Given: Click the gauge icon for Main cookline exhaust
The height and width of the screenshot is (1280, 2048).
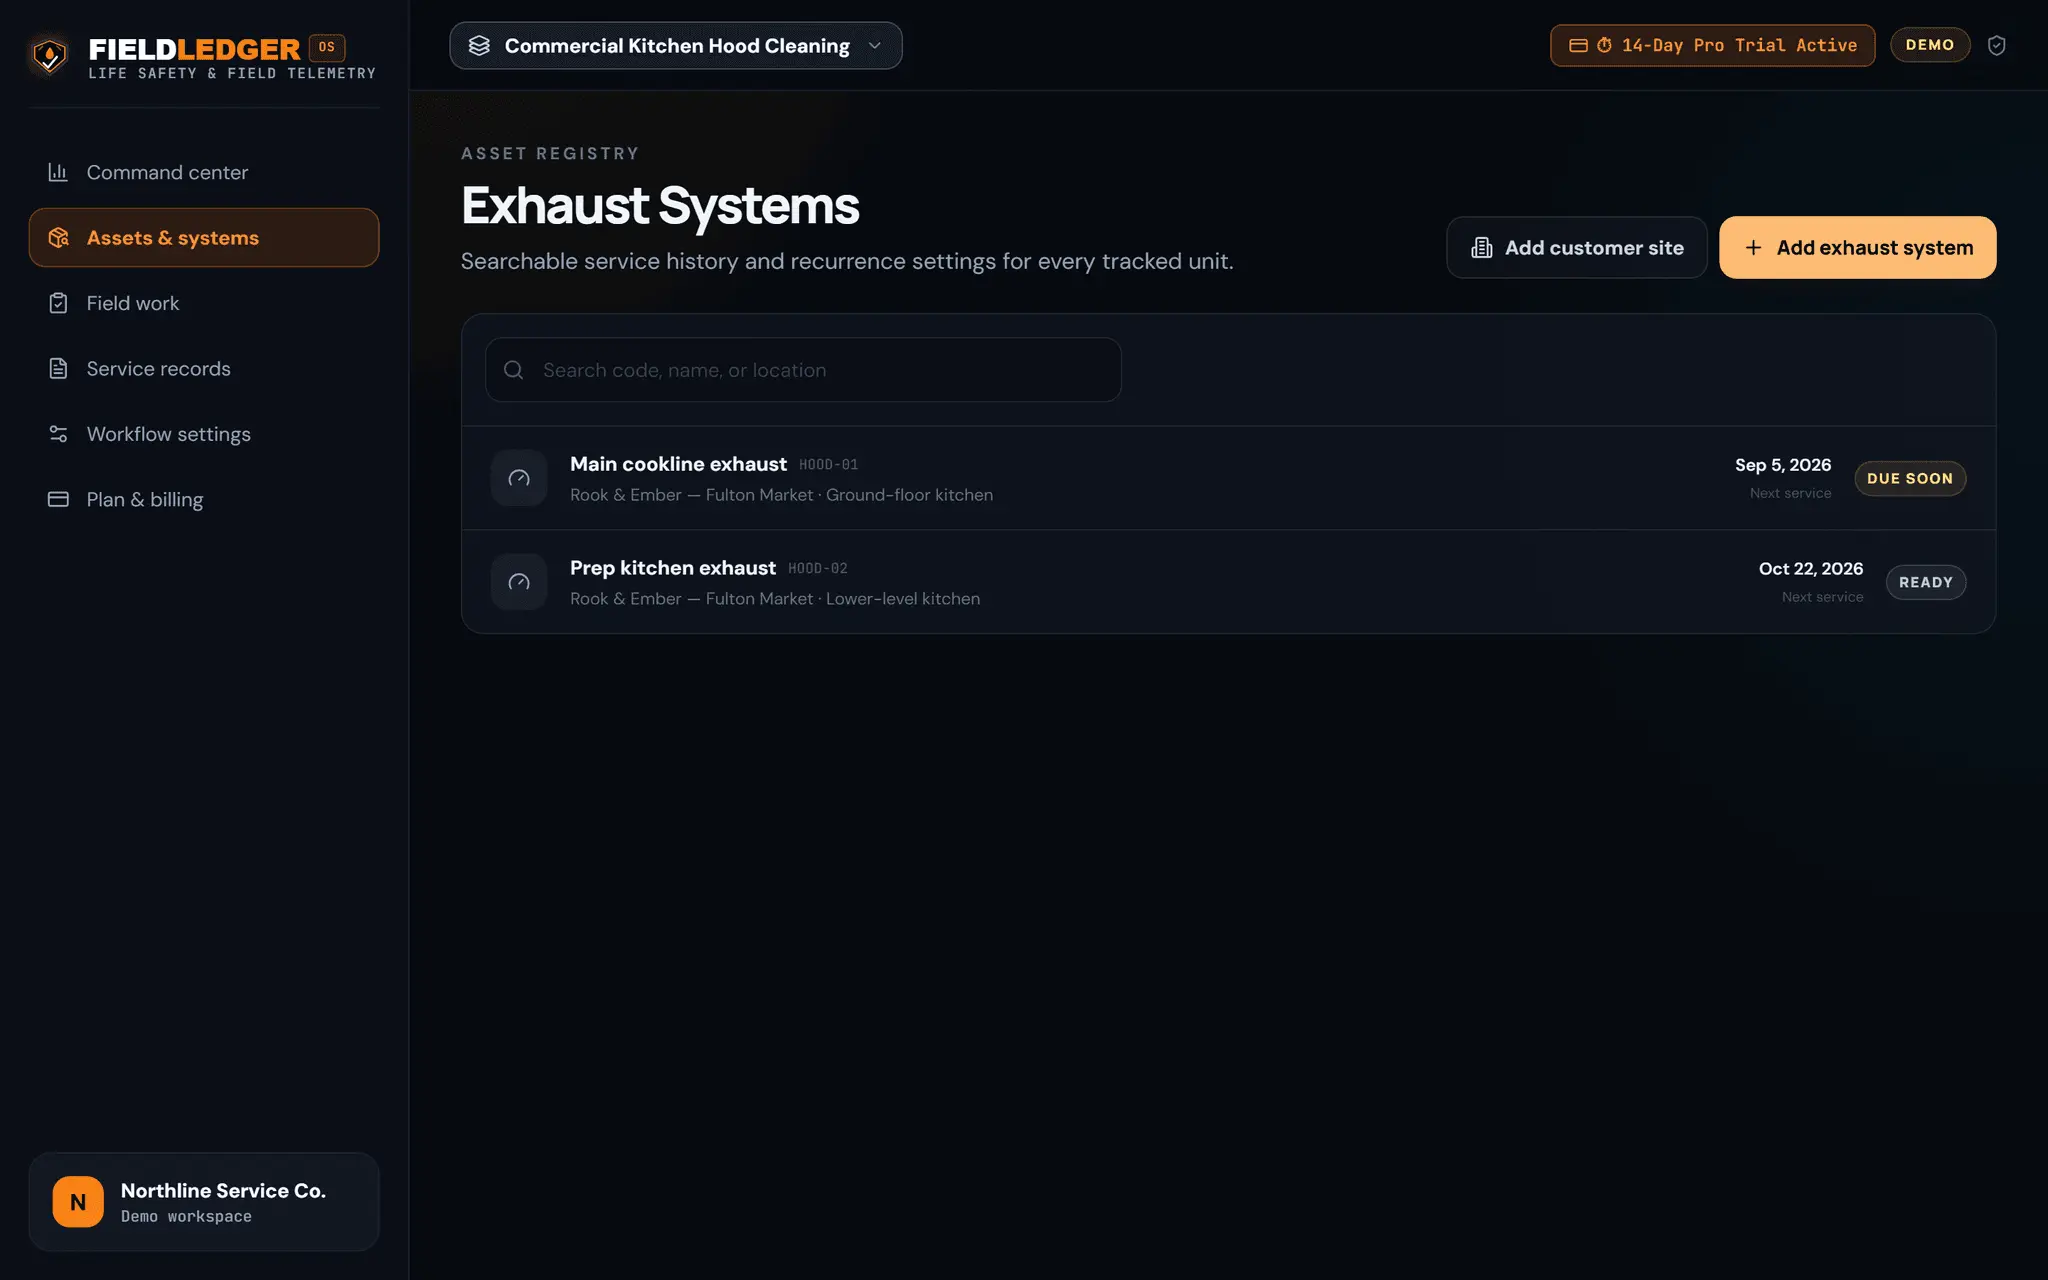Looking at the screenshot, I should coord(519,478).
